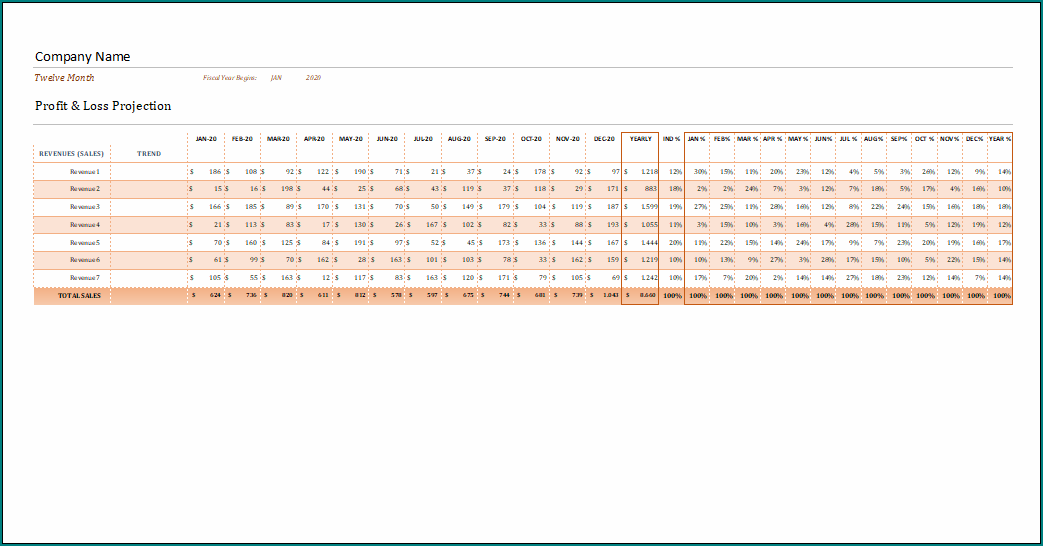The height and width of the screenshot is (546, 1043).
Task: Click Revenue 5 yearly total 1,444
Action: tap(649, 243)
